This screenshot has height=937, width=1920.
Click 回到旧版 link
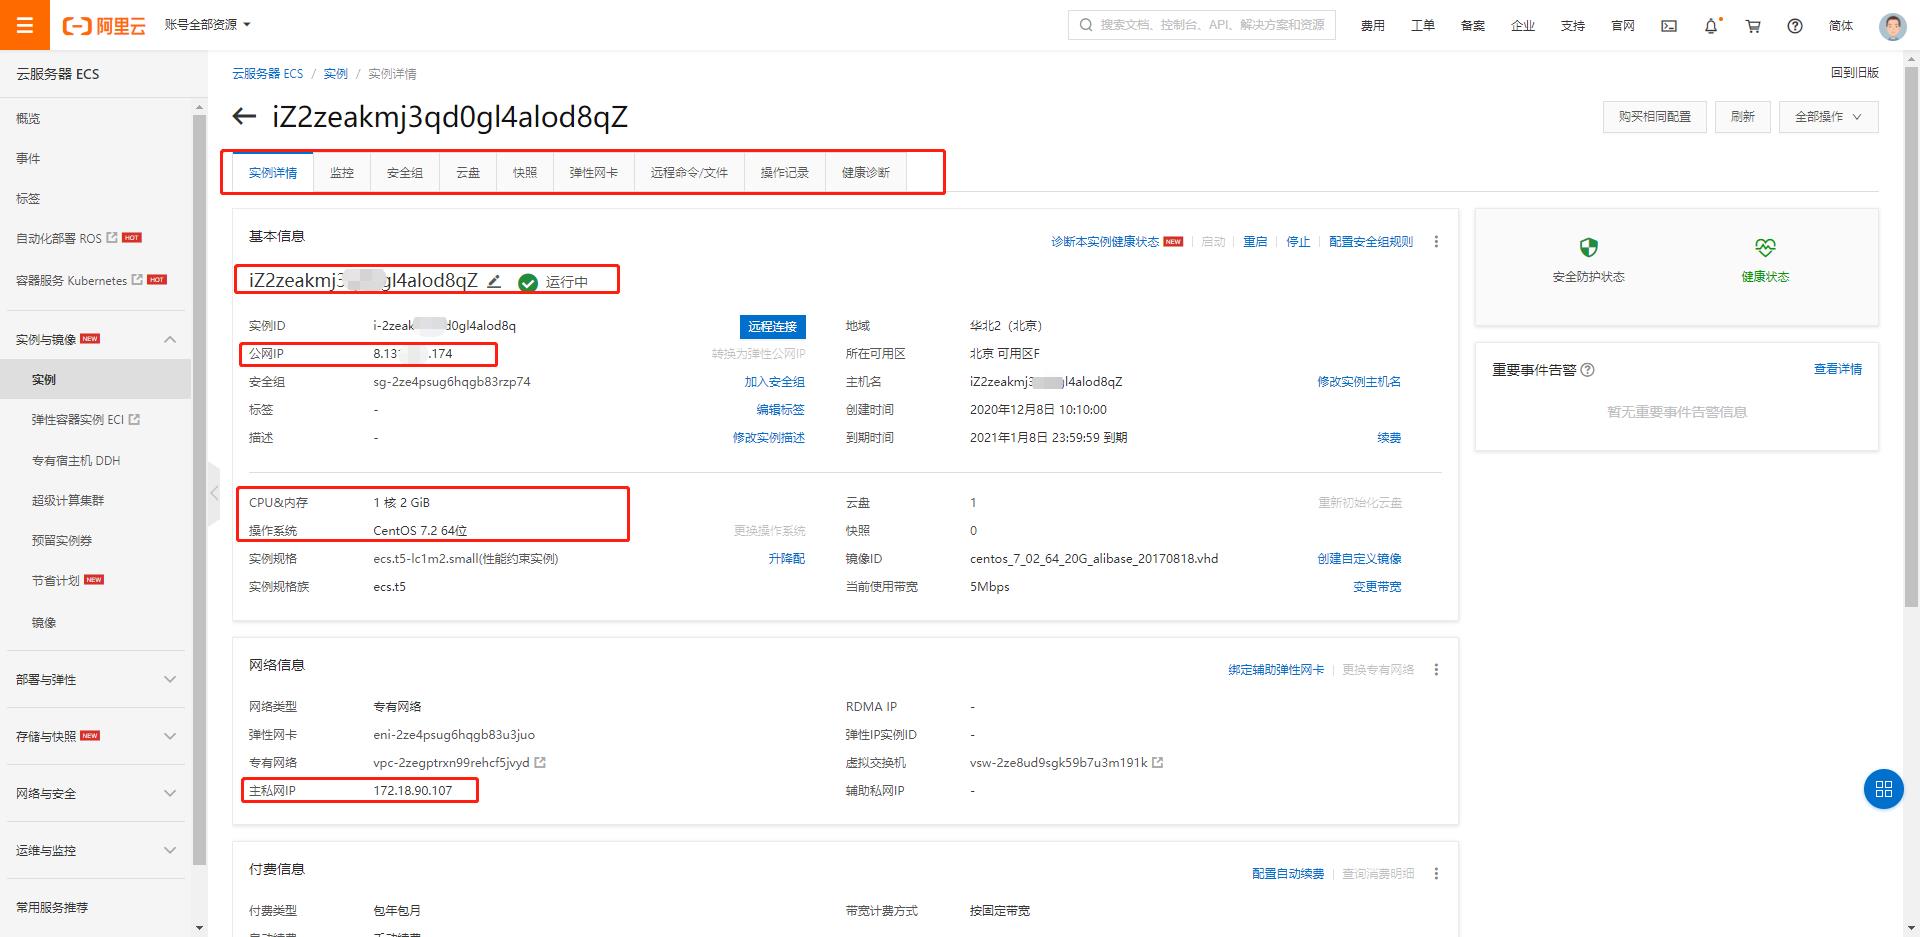pyautogui.click(x=1855, y=73)
